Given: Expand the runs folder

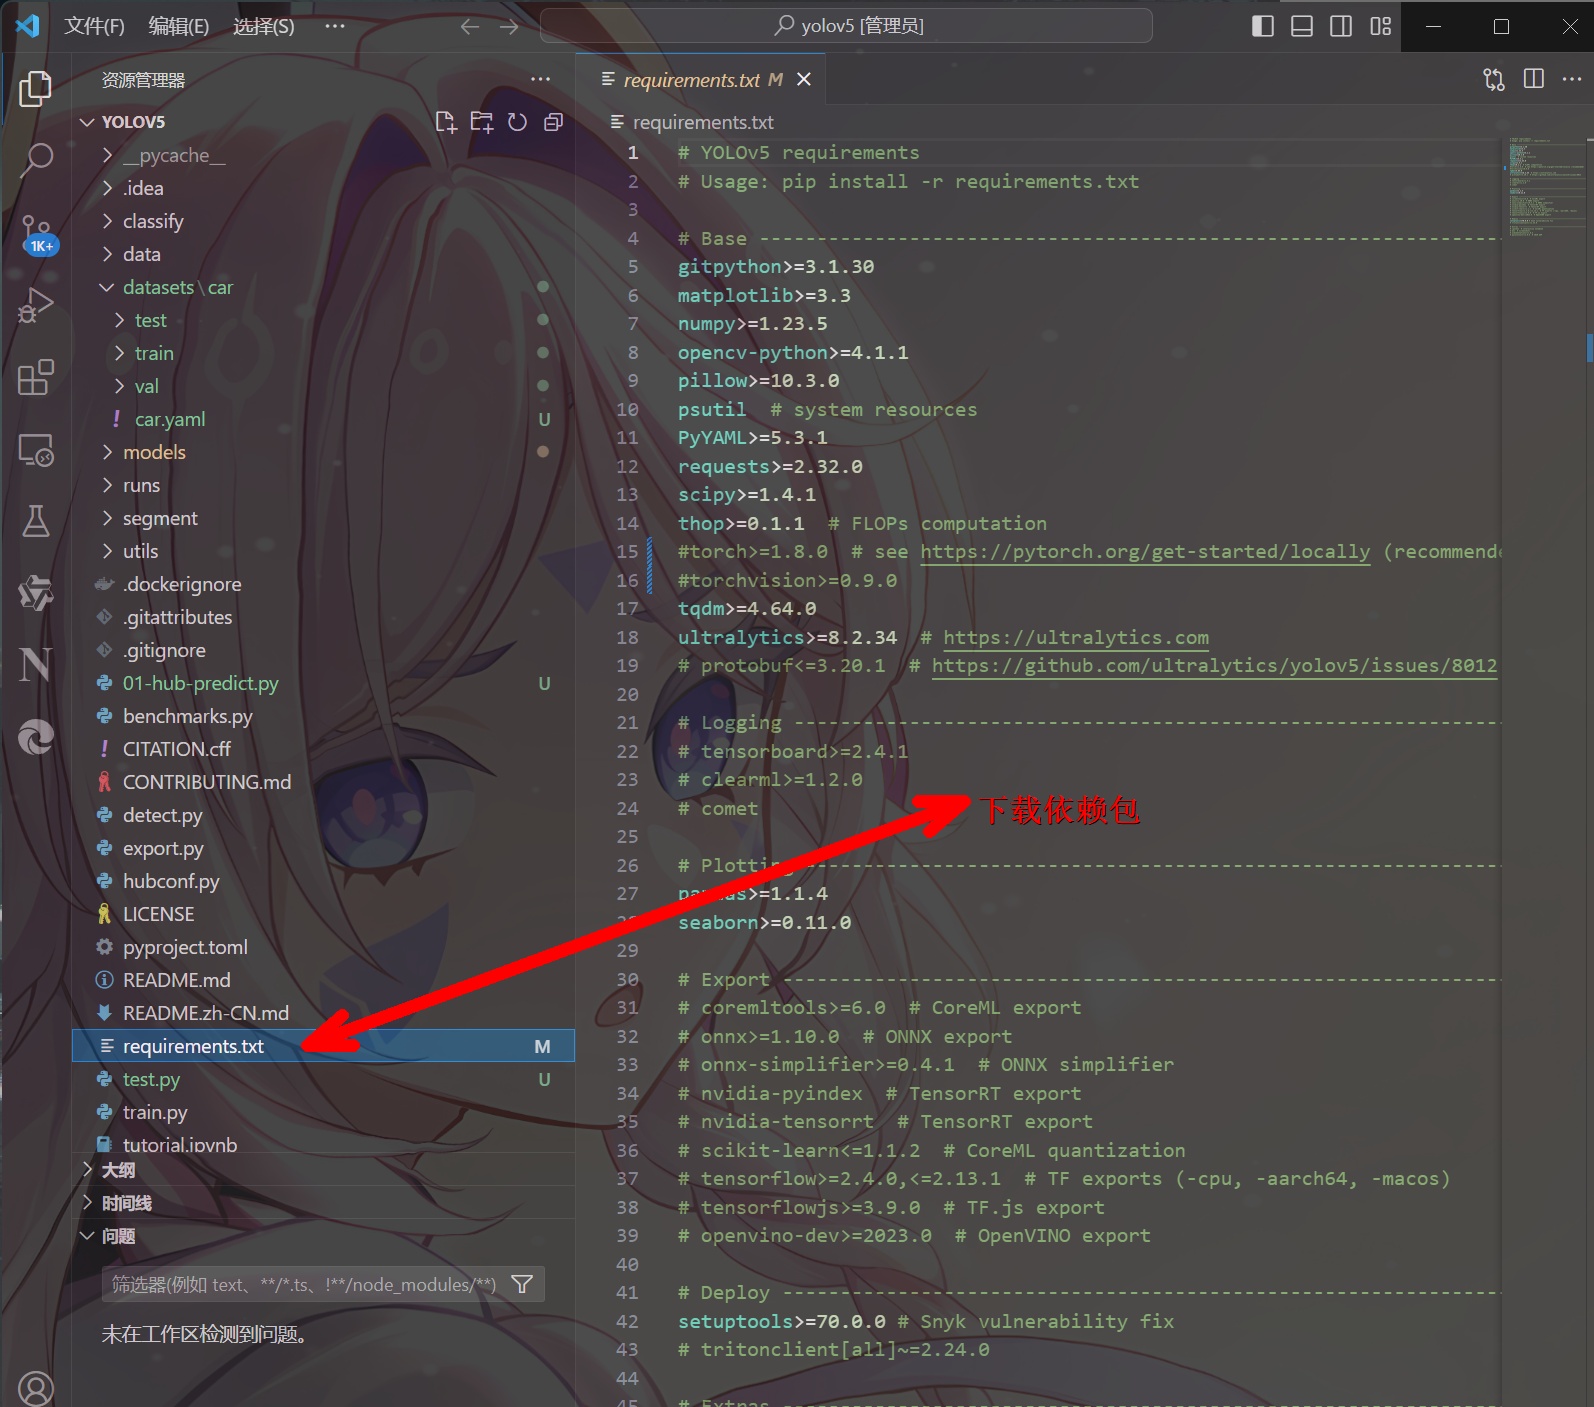Looking at the screenshot, I should [x=108, y=485].
